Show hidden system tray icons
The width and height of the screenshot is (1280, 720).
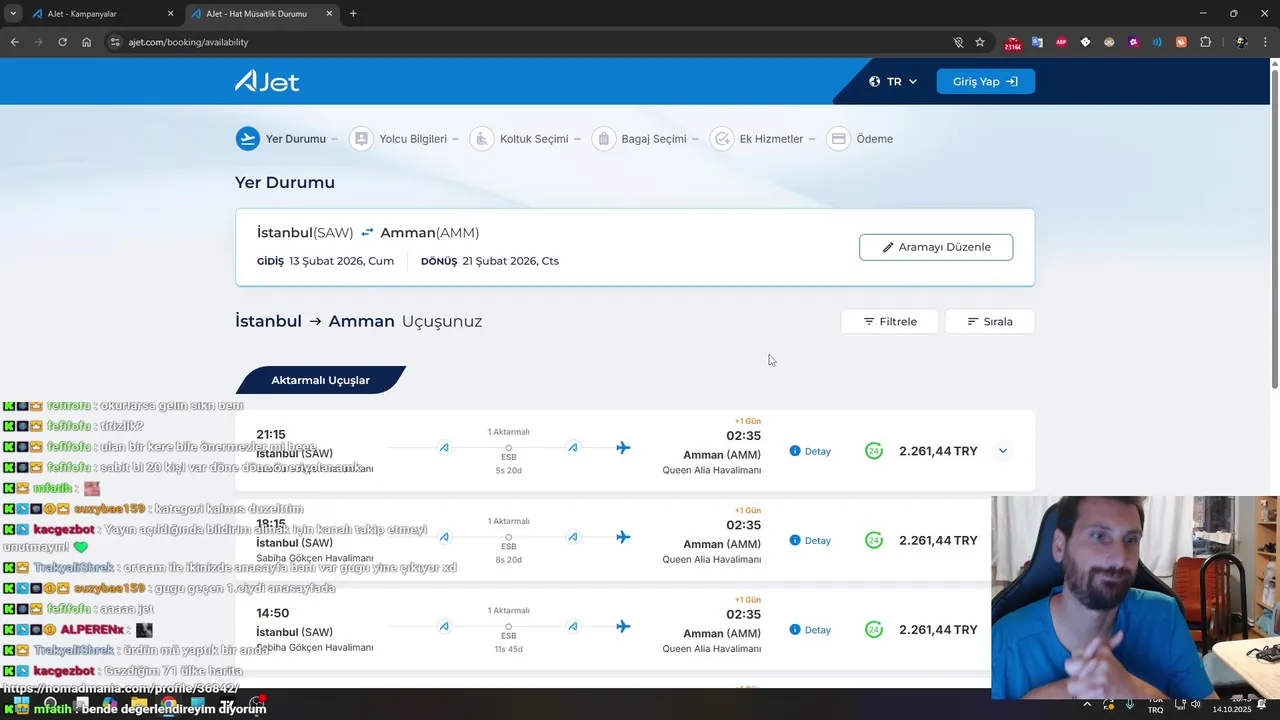[1087, 704]
